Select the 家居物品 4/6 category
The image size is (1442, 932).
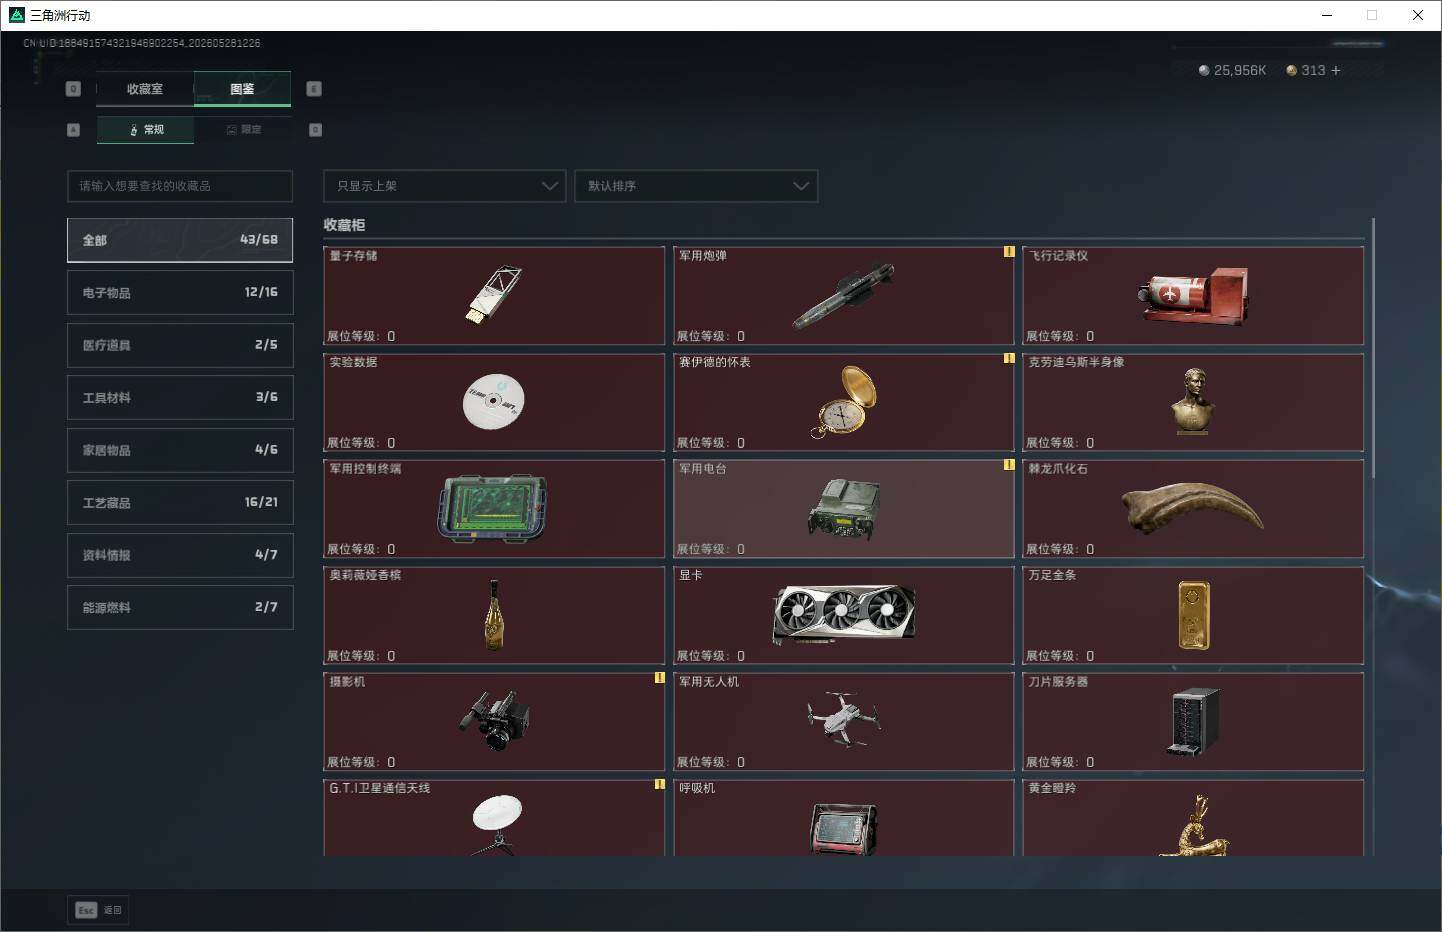180,450
